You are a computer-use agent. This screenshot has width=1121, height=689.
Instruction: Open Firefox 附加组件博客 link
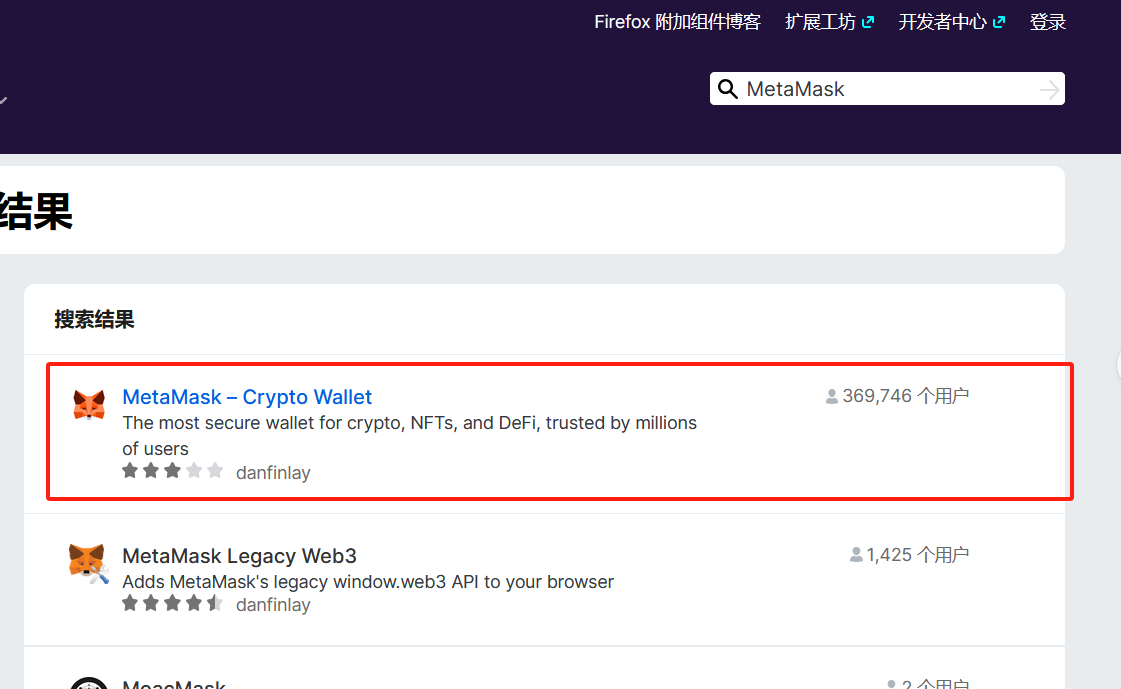tap(677, 22)
